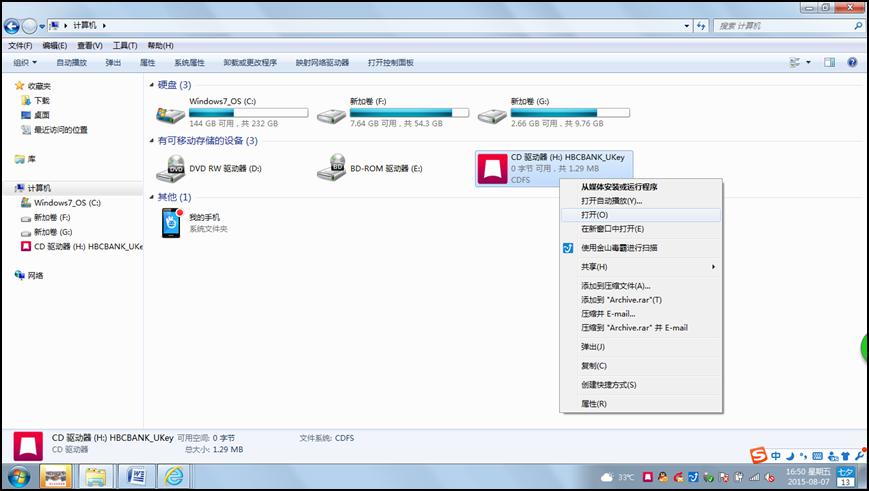Expand the 共享(H) submenu in context menu
Image resolution: width=869 pixels, height=491 pixels.
pos(638,267)
